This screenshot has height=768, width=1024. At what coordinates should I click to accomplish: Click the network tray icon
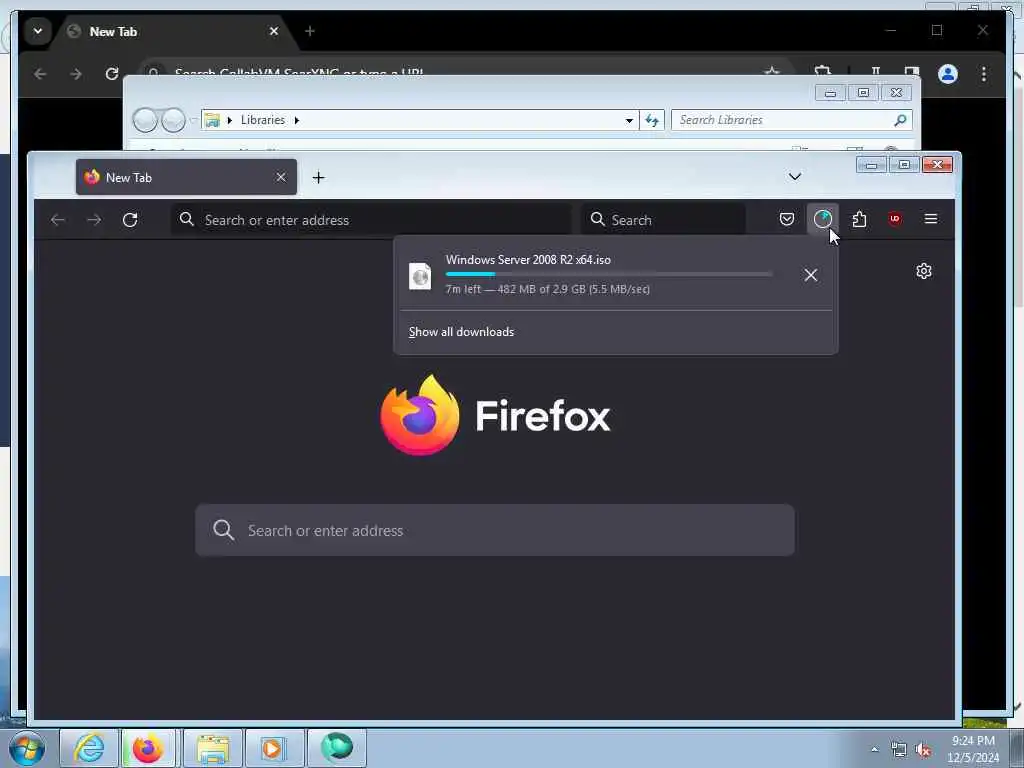[899, 750]
